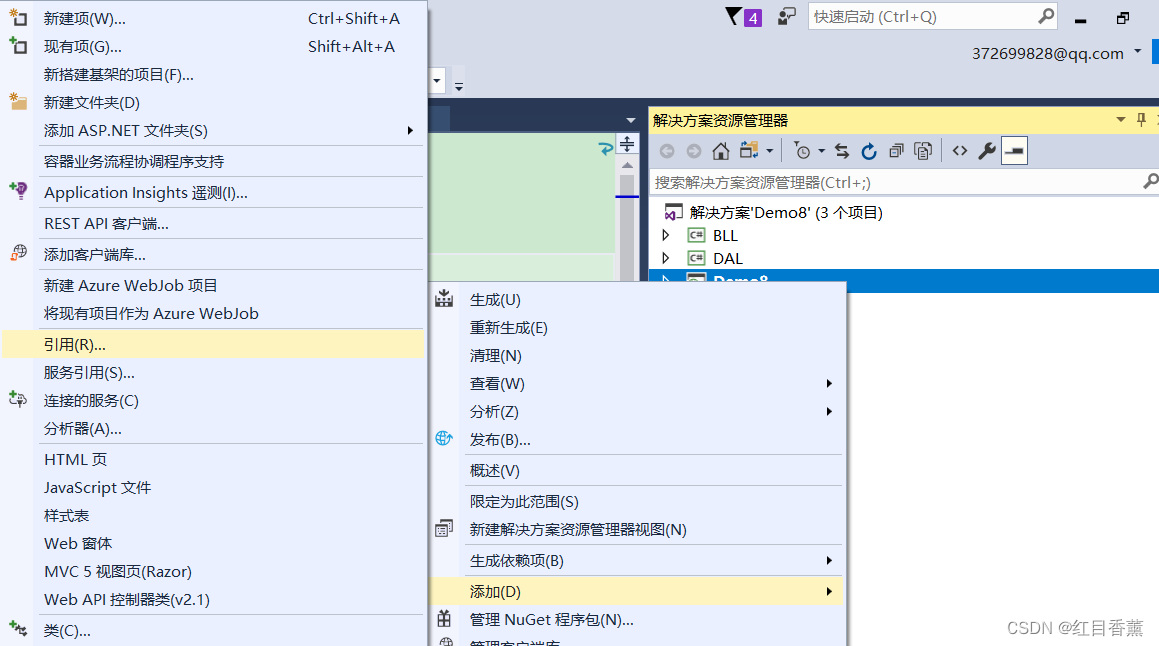Click the View Code icon in Solution Explorer
Image resolution: width=1159 pixels, height=646 pixels.
pyautogui.click(x=960, y=150)
